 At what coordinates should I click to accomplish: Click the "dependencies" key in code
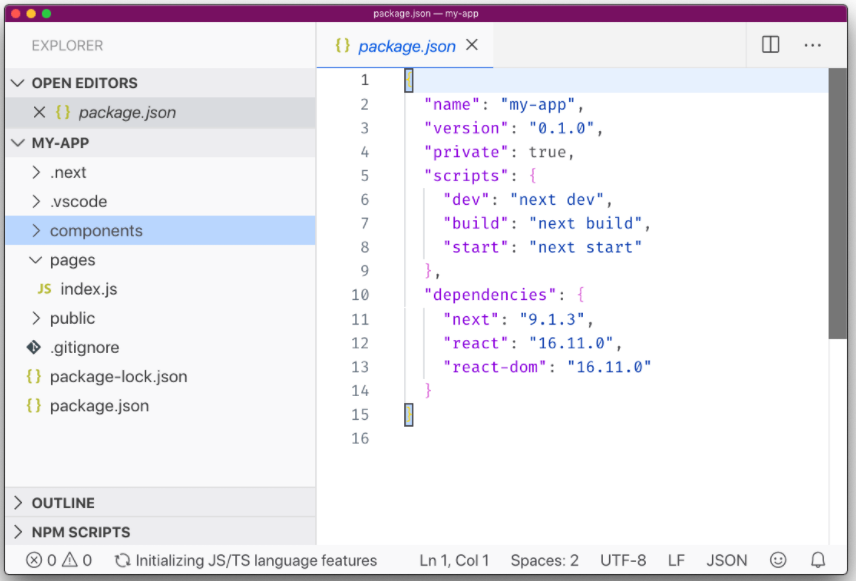click(490, 295)
